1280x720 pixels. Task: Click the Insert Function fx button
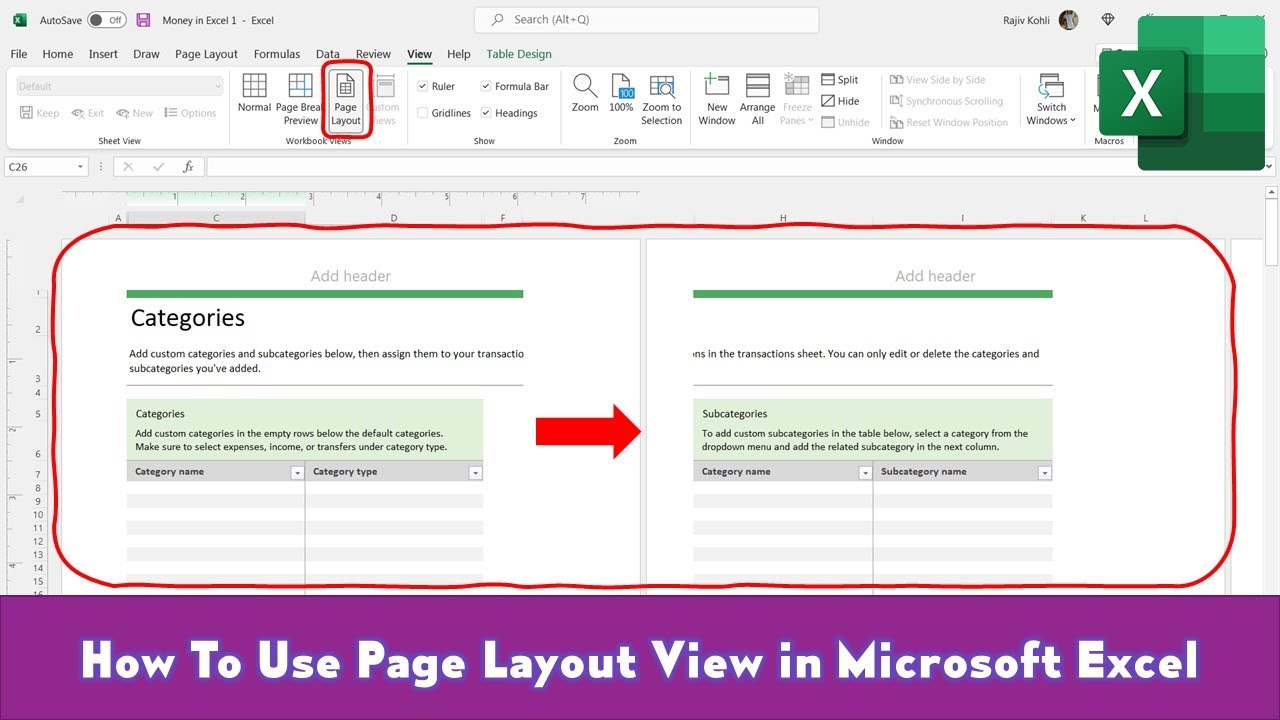tap(188, 167)
